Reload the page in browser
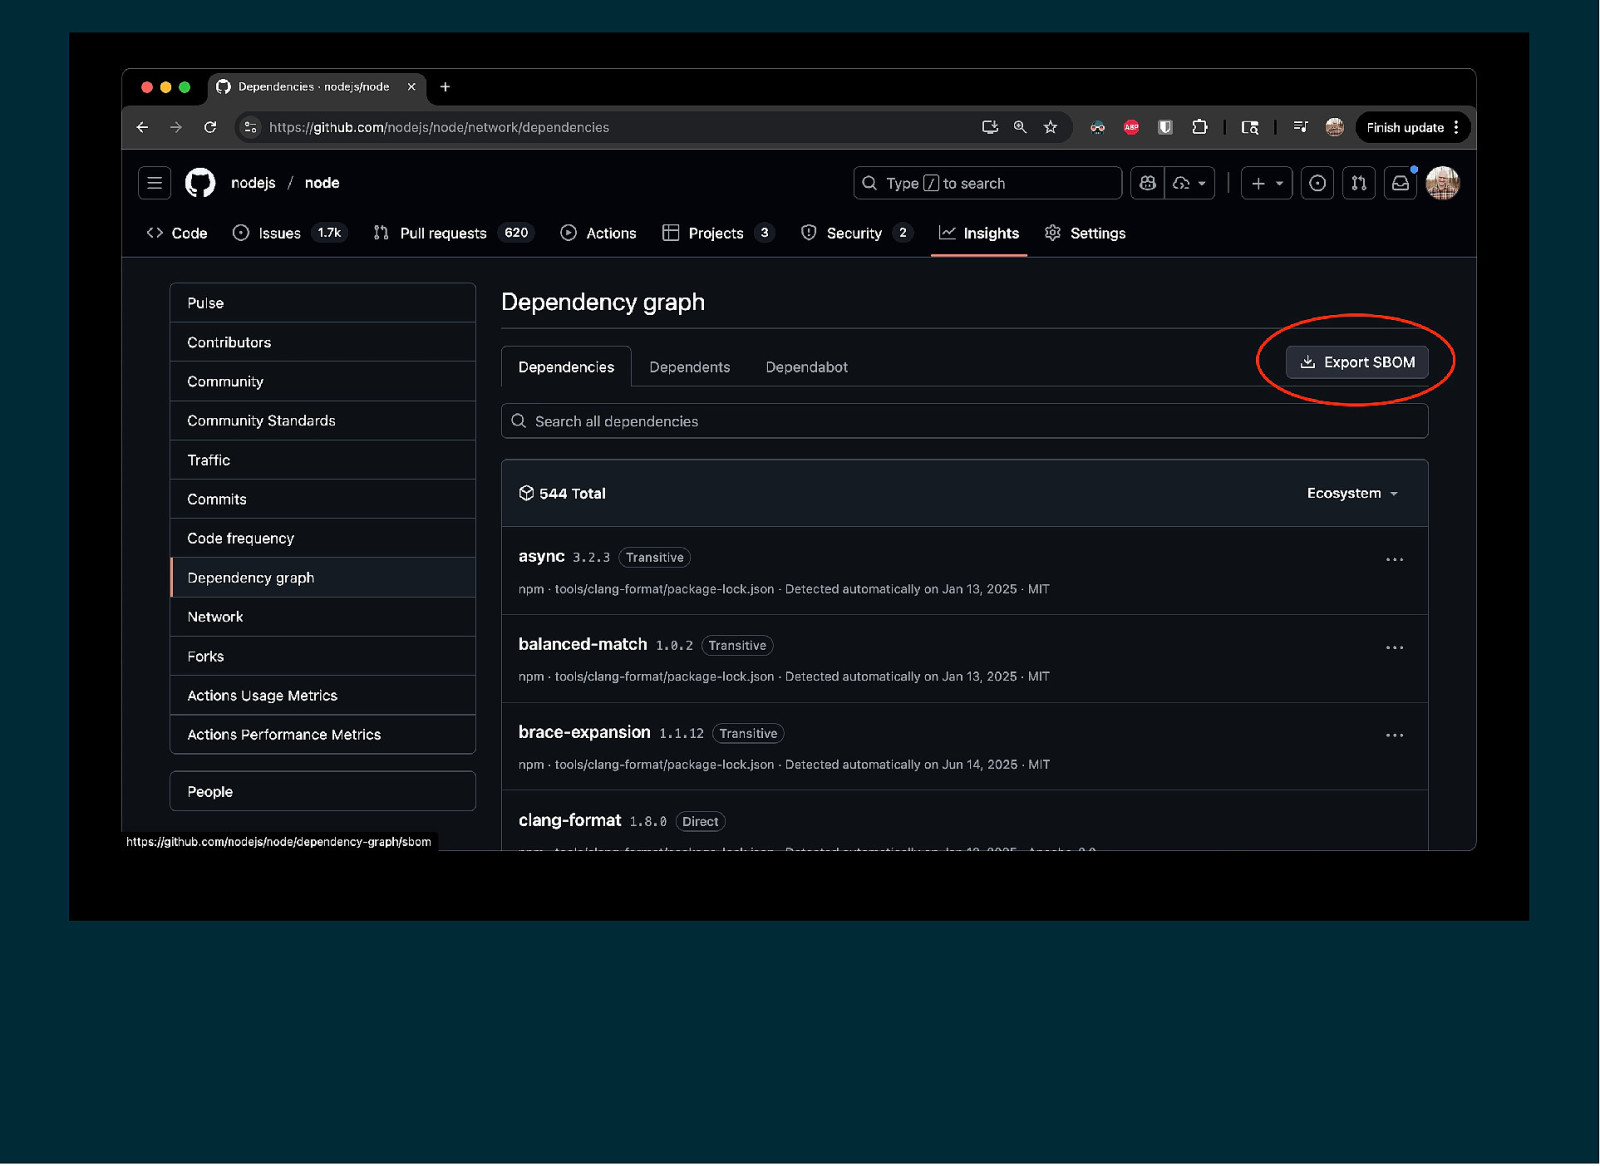The width and height of the screenshot is (1600, 1166). click(210, 127)
